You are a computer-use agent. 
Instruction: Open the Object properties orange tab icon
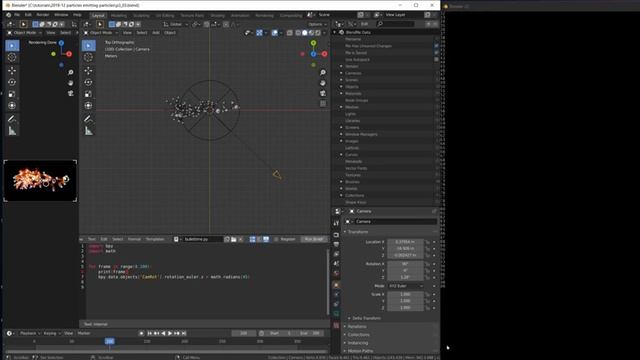336,284
